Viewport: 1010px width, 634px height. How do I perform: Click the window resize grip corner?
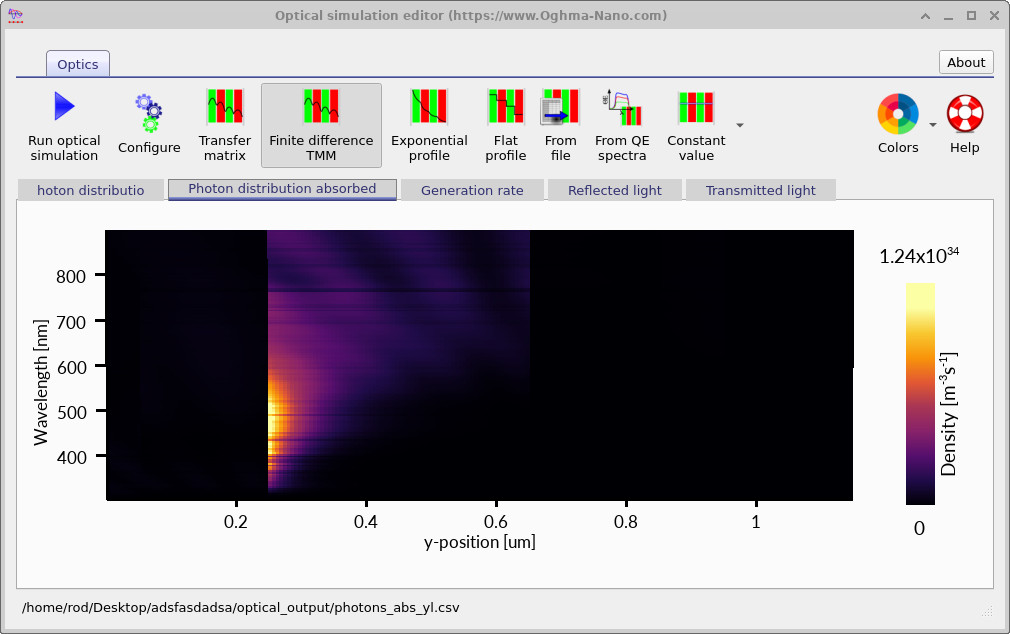click(x=987, y=611)
